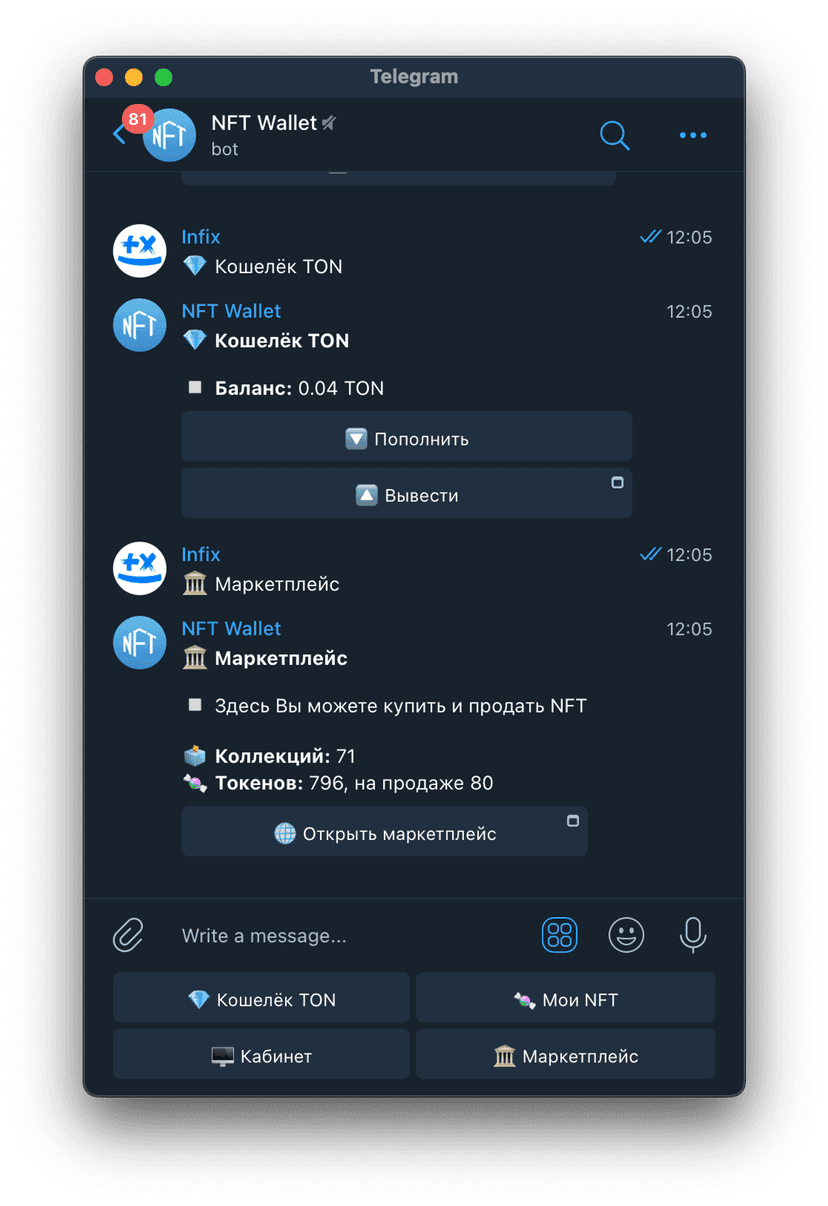
Task: Open Infix sender name on Маркетплейс message
Action: pyautogui.click(x=201, y=554)
